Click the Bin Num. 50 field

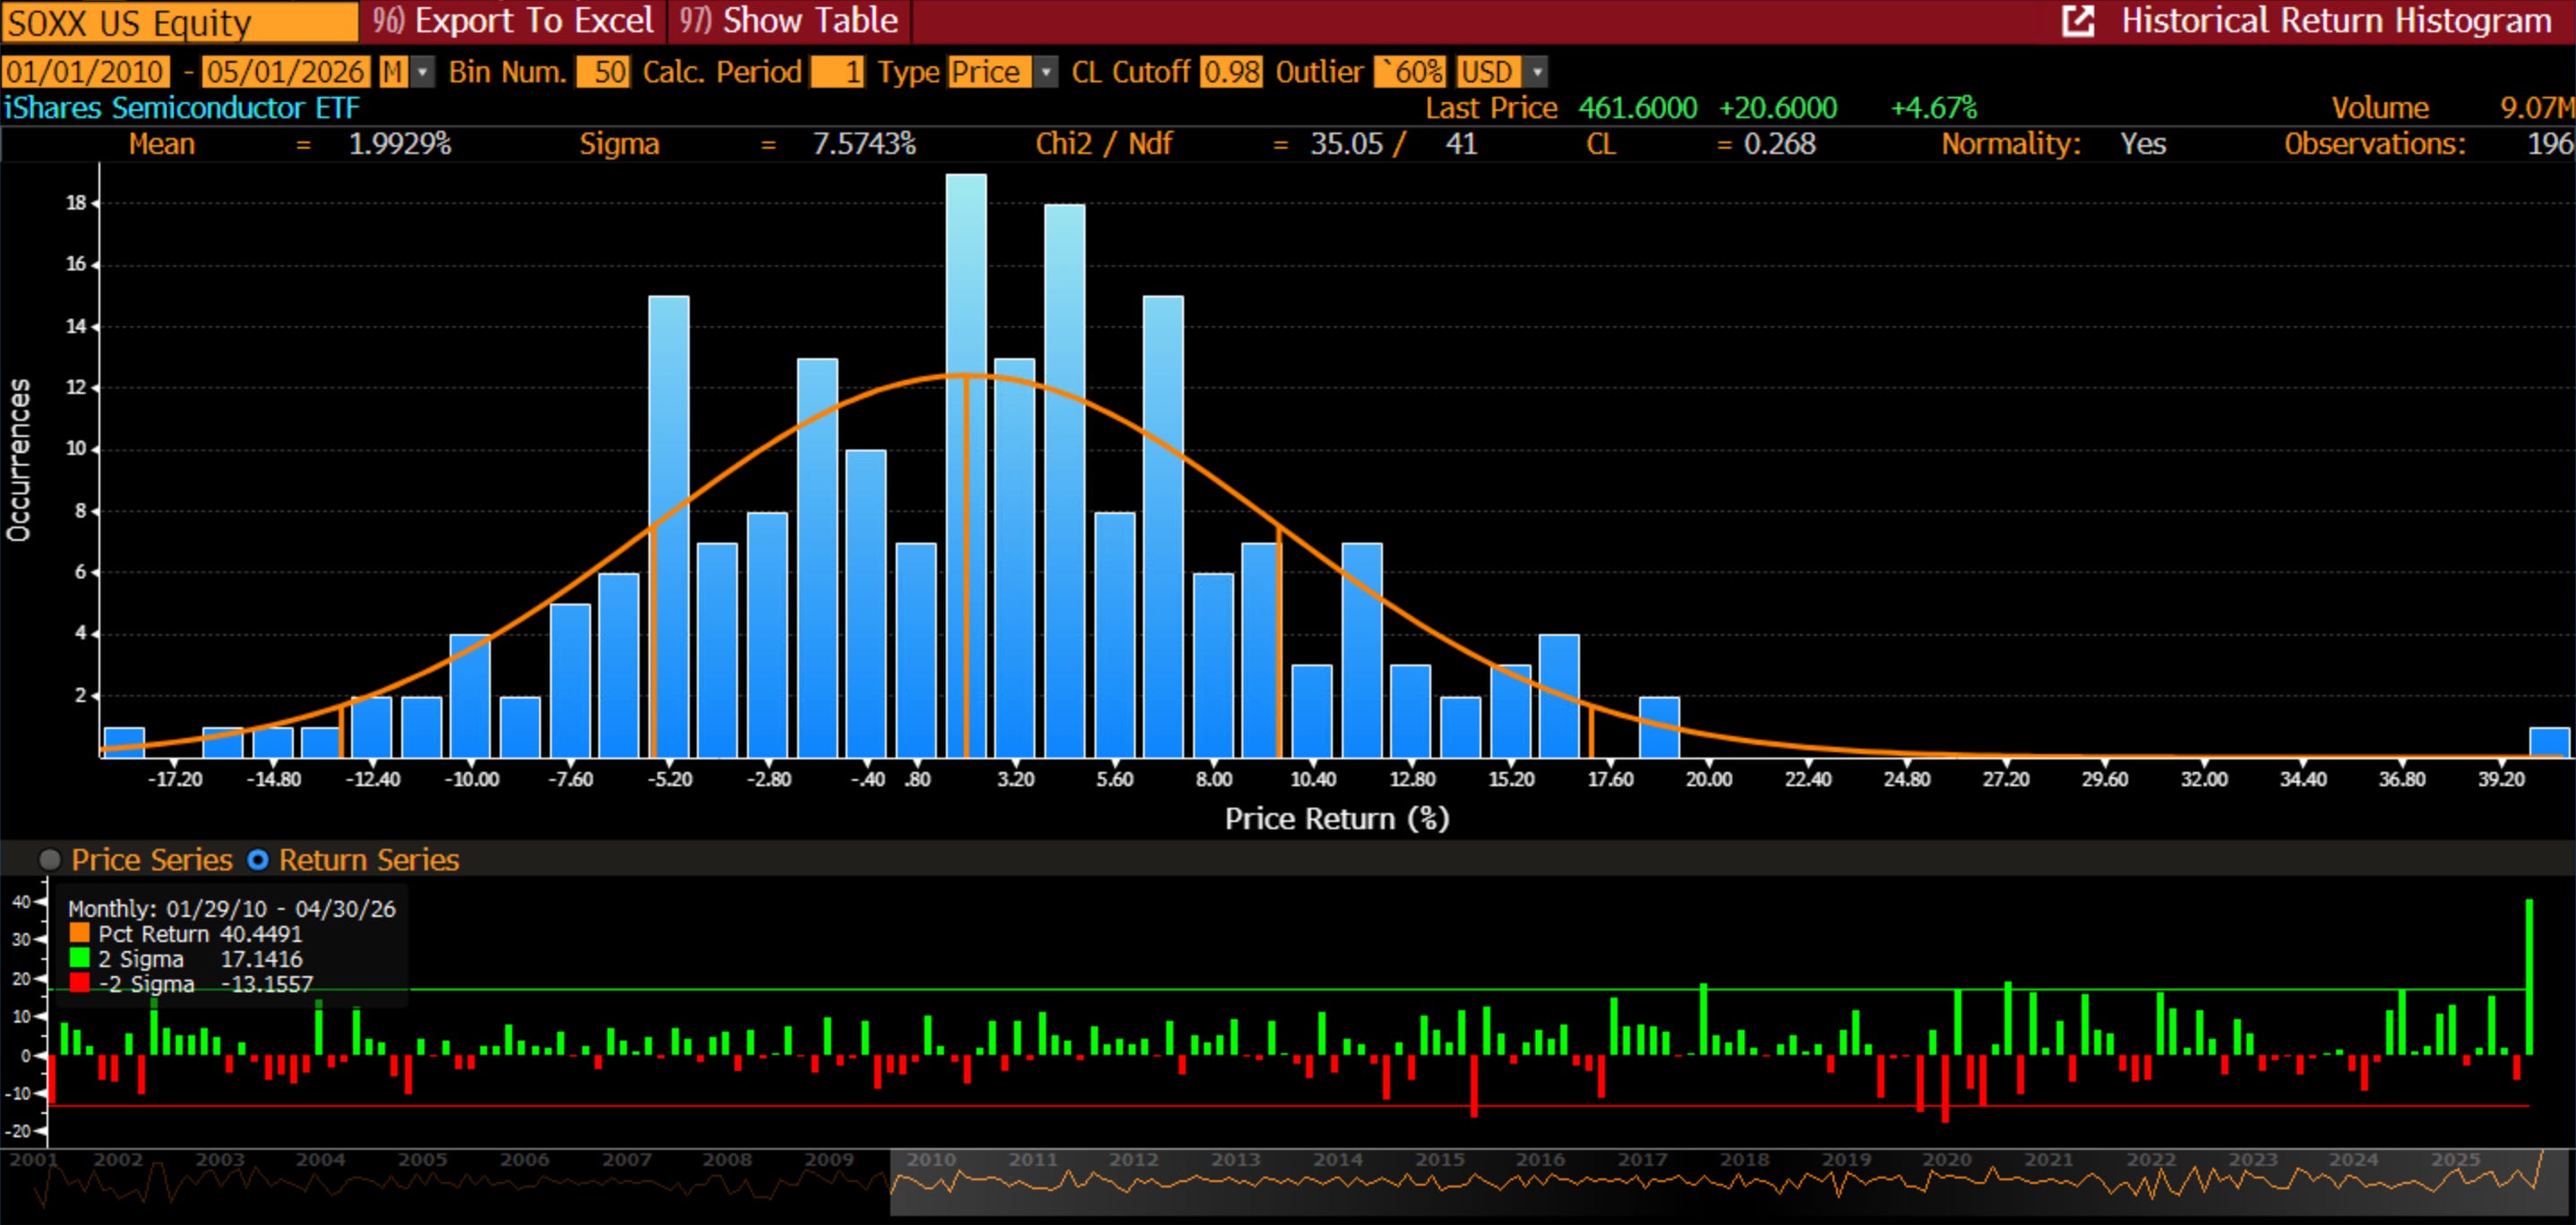click(603, 72)
